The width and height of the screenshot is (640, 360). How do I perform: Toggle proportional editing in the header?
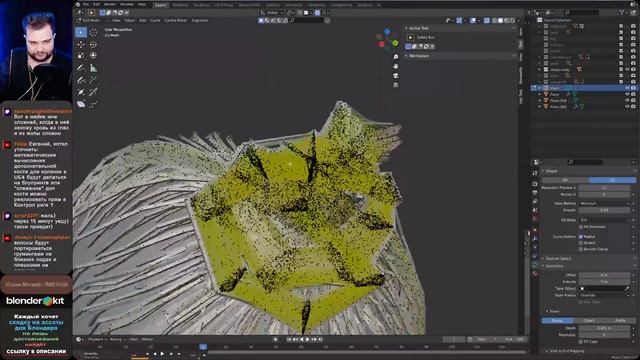click(x=318, y=13)
